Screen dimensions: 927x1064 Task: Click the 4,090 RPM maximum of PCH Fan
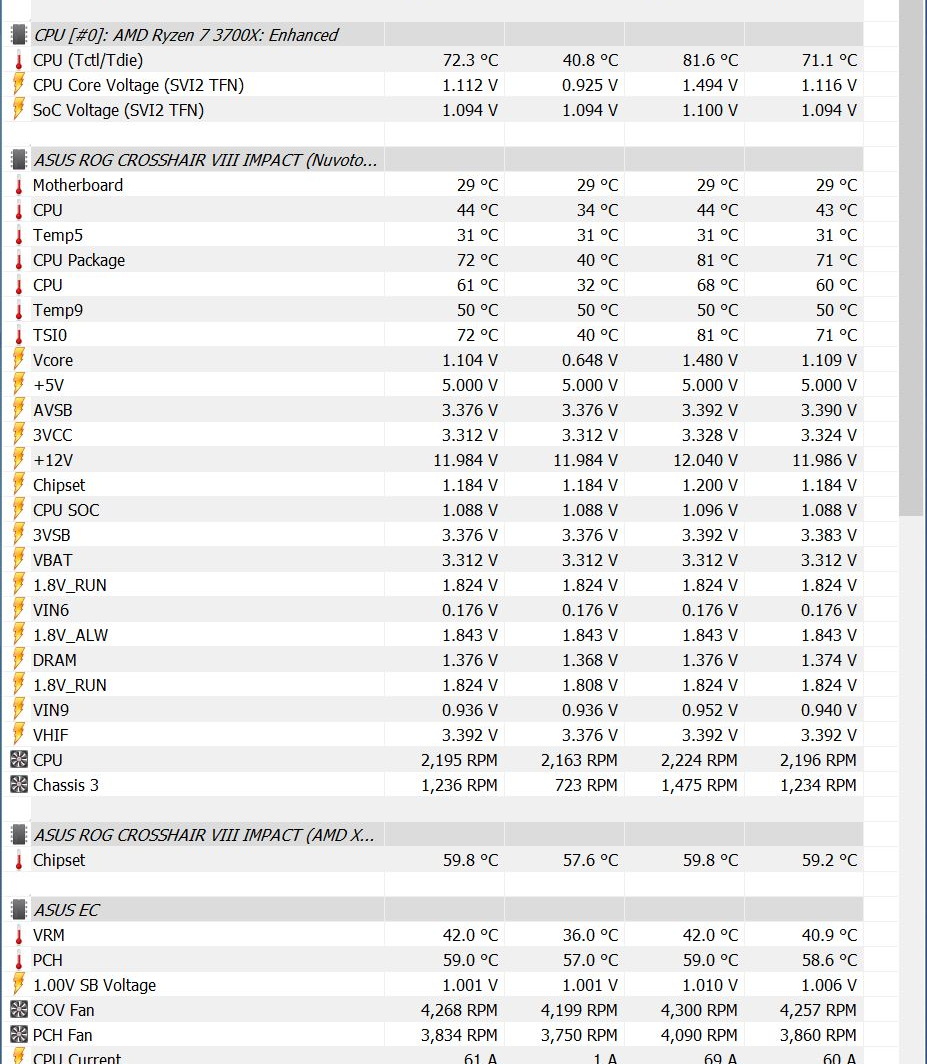[x=699, y=1035]
